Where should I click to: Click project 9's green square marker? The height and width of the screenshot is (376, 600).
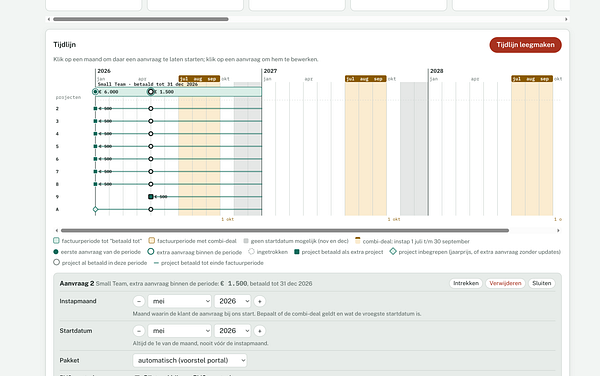point(151,197)
